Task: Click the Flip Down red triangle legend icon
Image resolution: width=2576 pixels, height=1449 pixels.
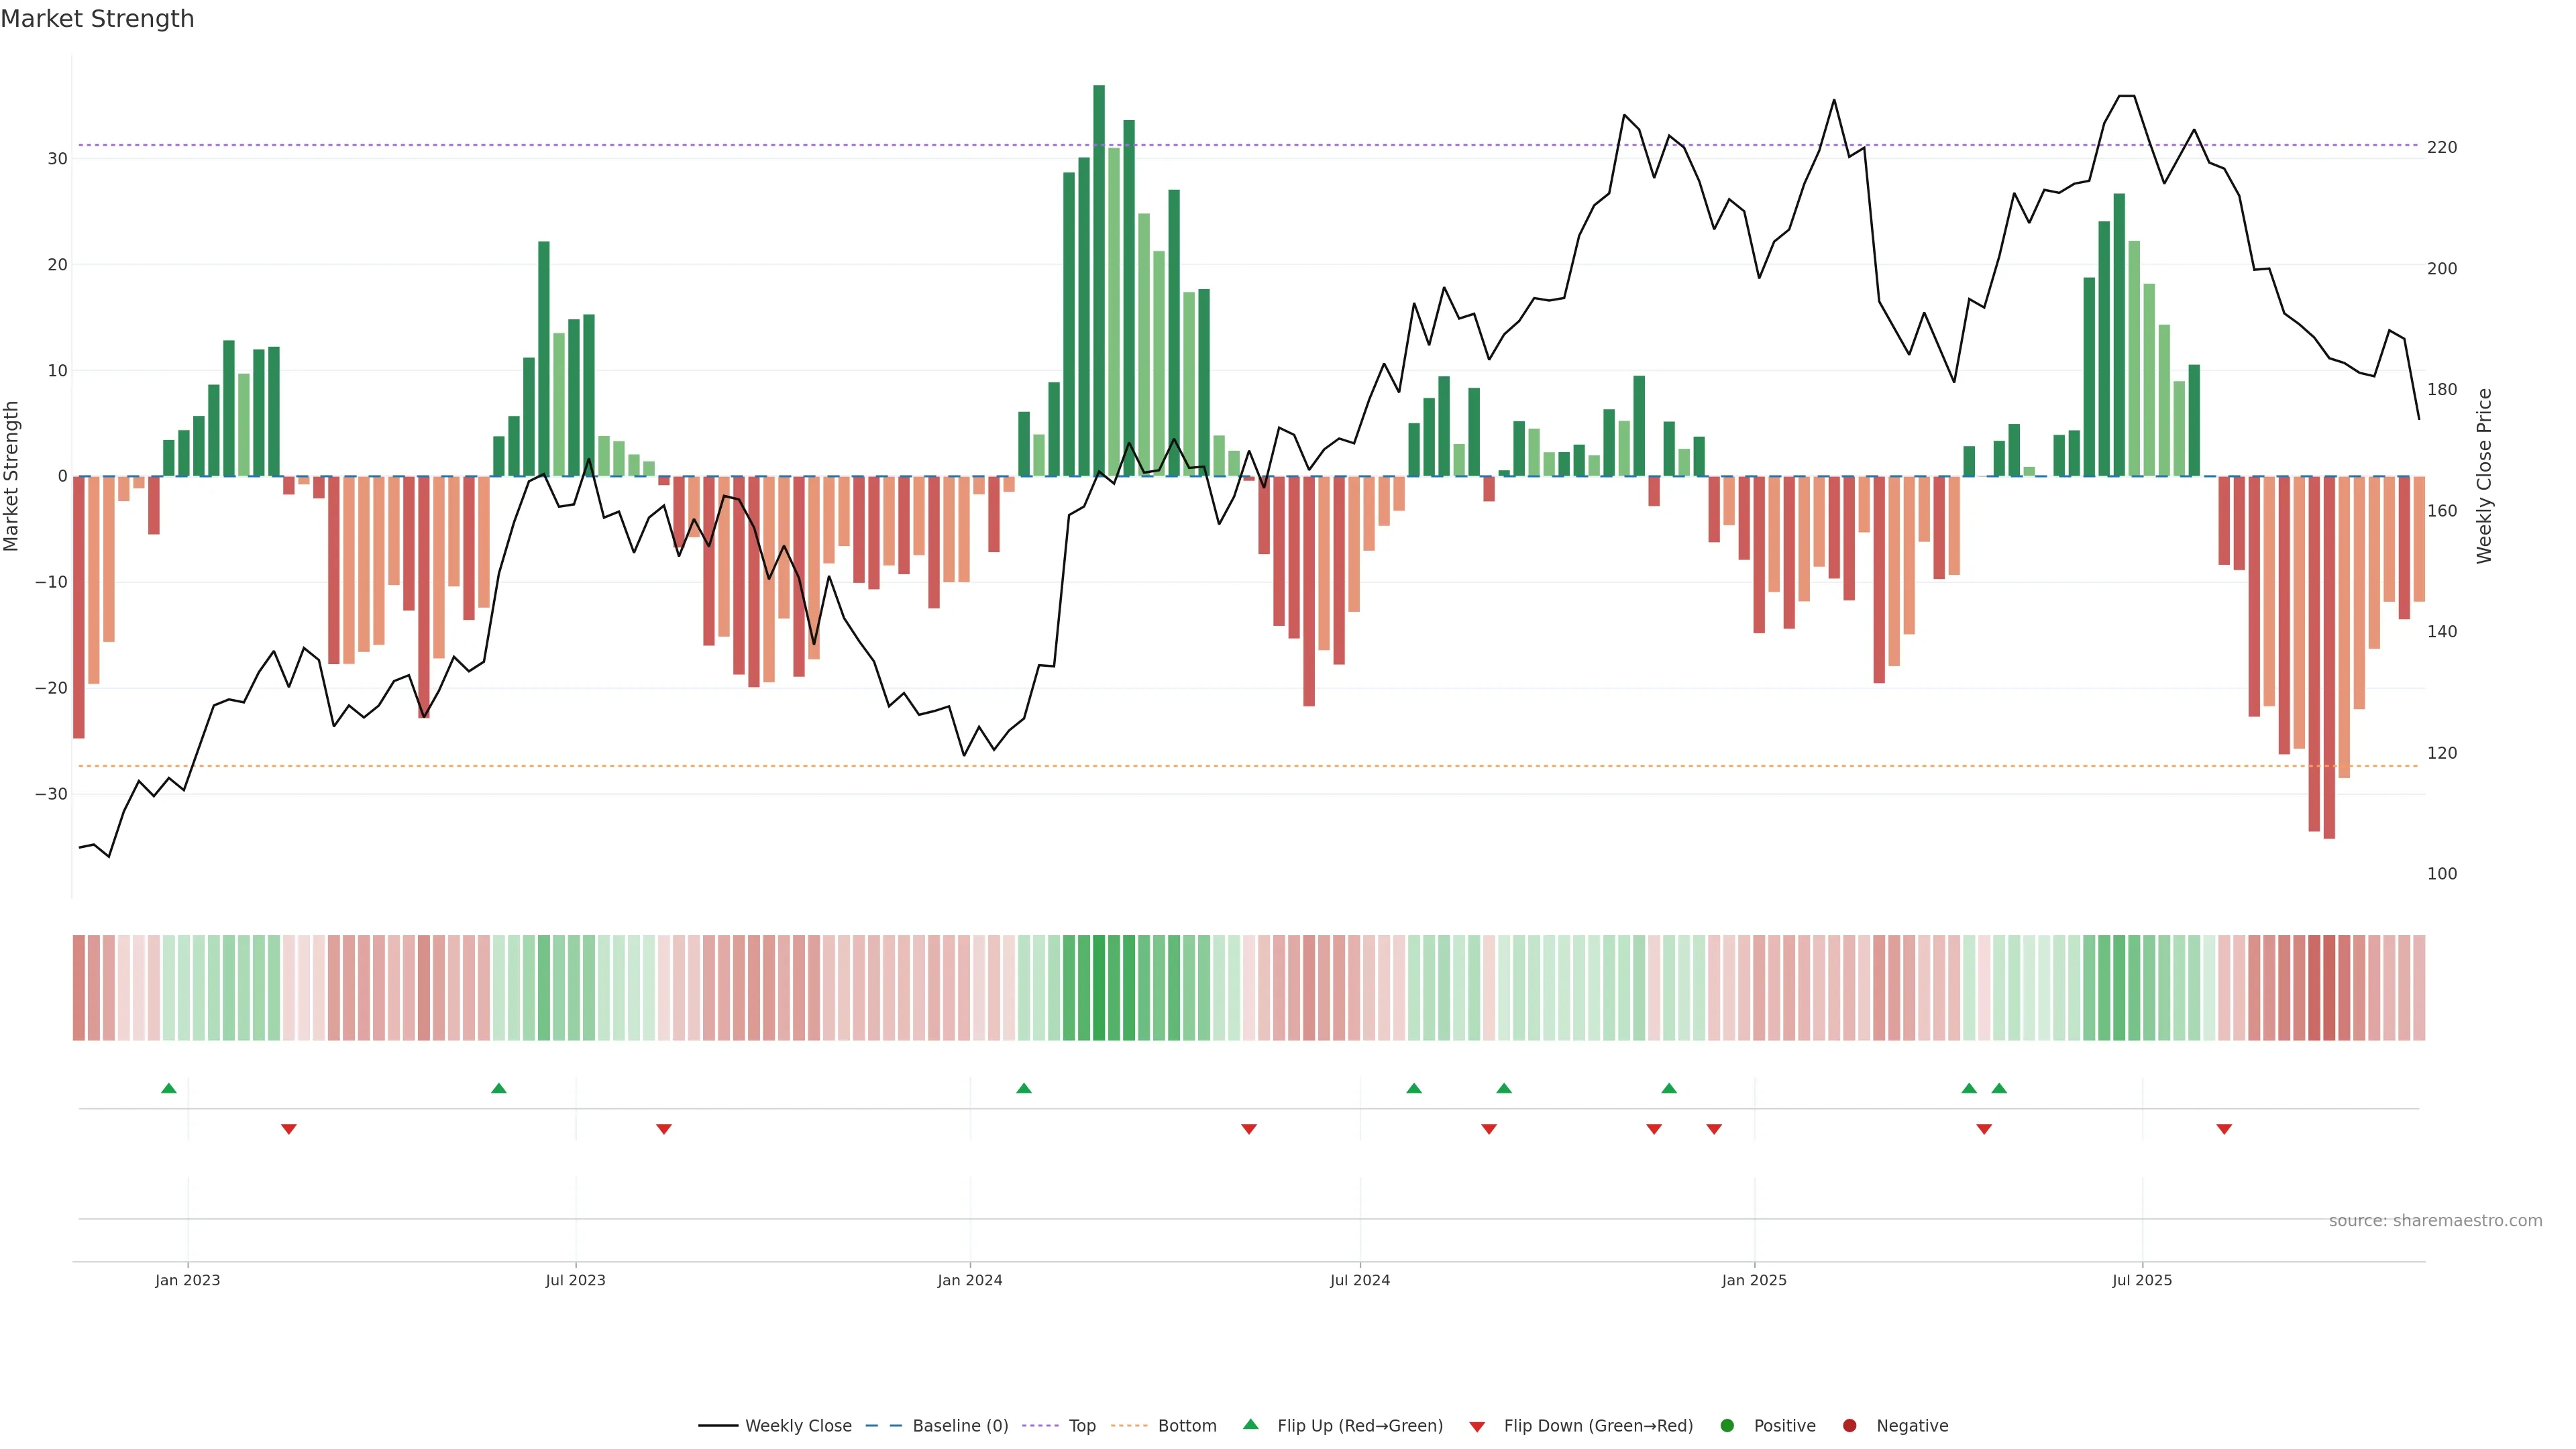Action: [1477, 1426]
